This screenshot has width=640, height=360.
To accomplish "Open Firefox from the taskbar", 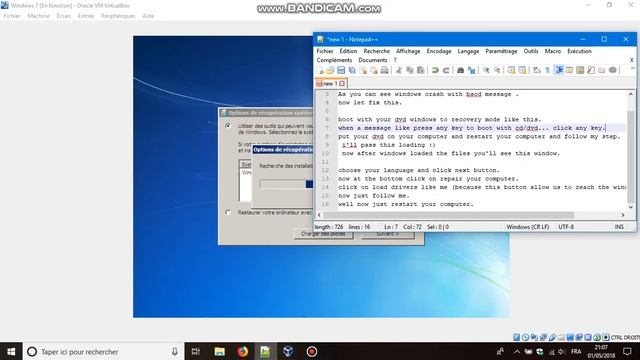I will 242,351.
